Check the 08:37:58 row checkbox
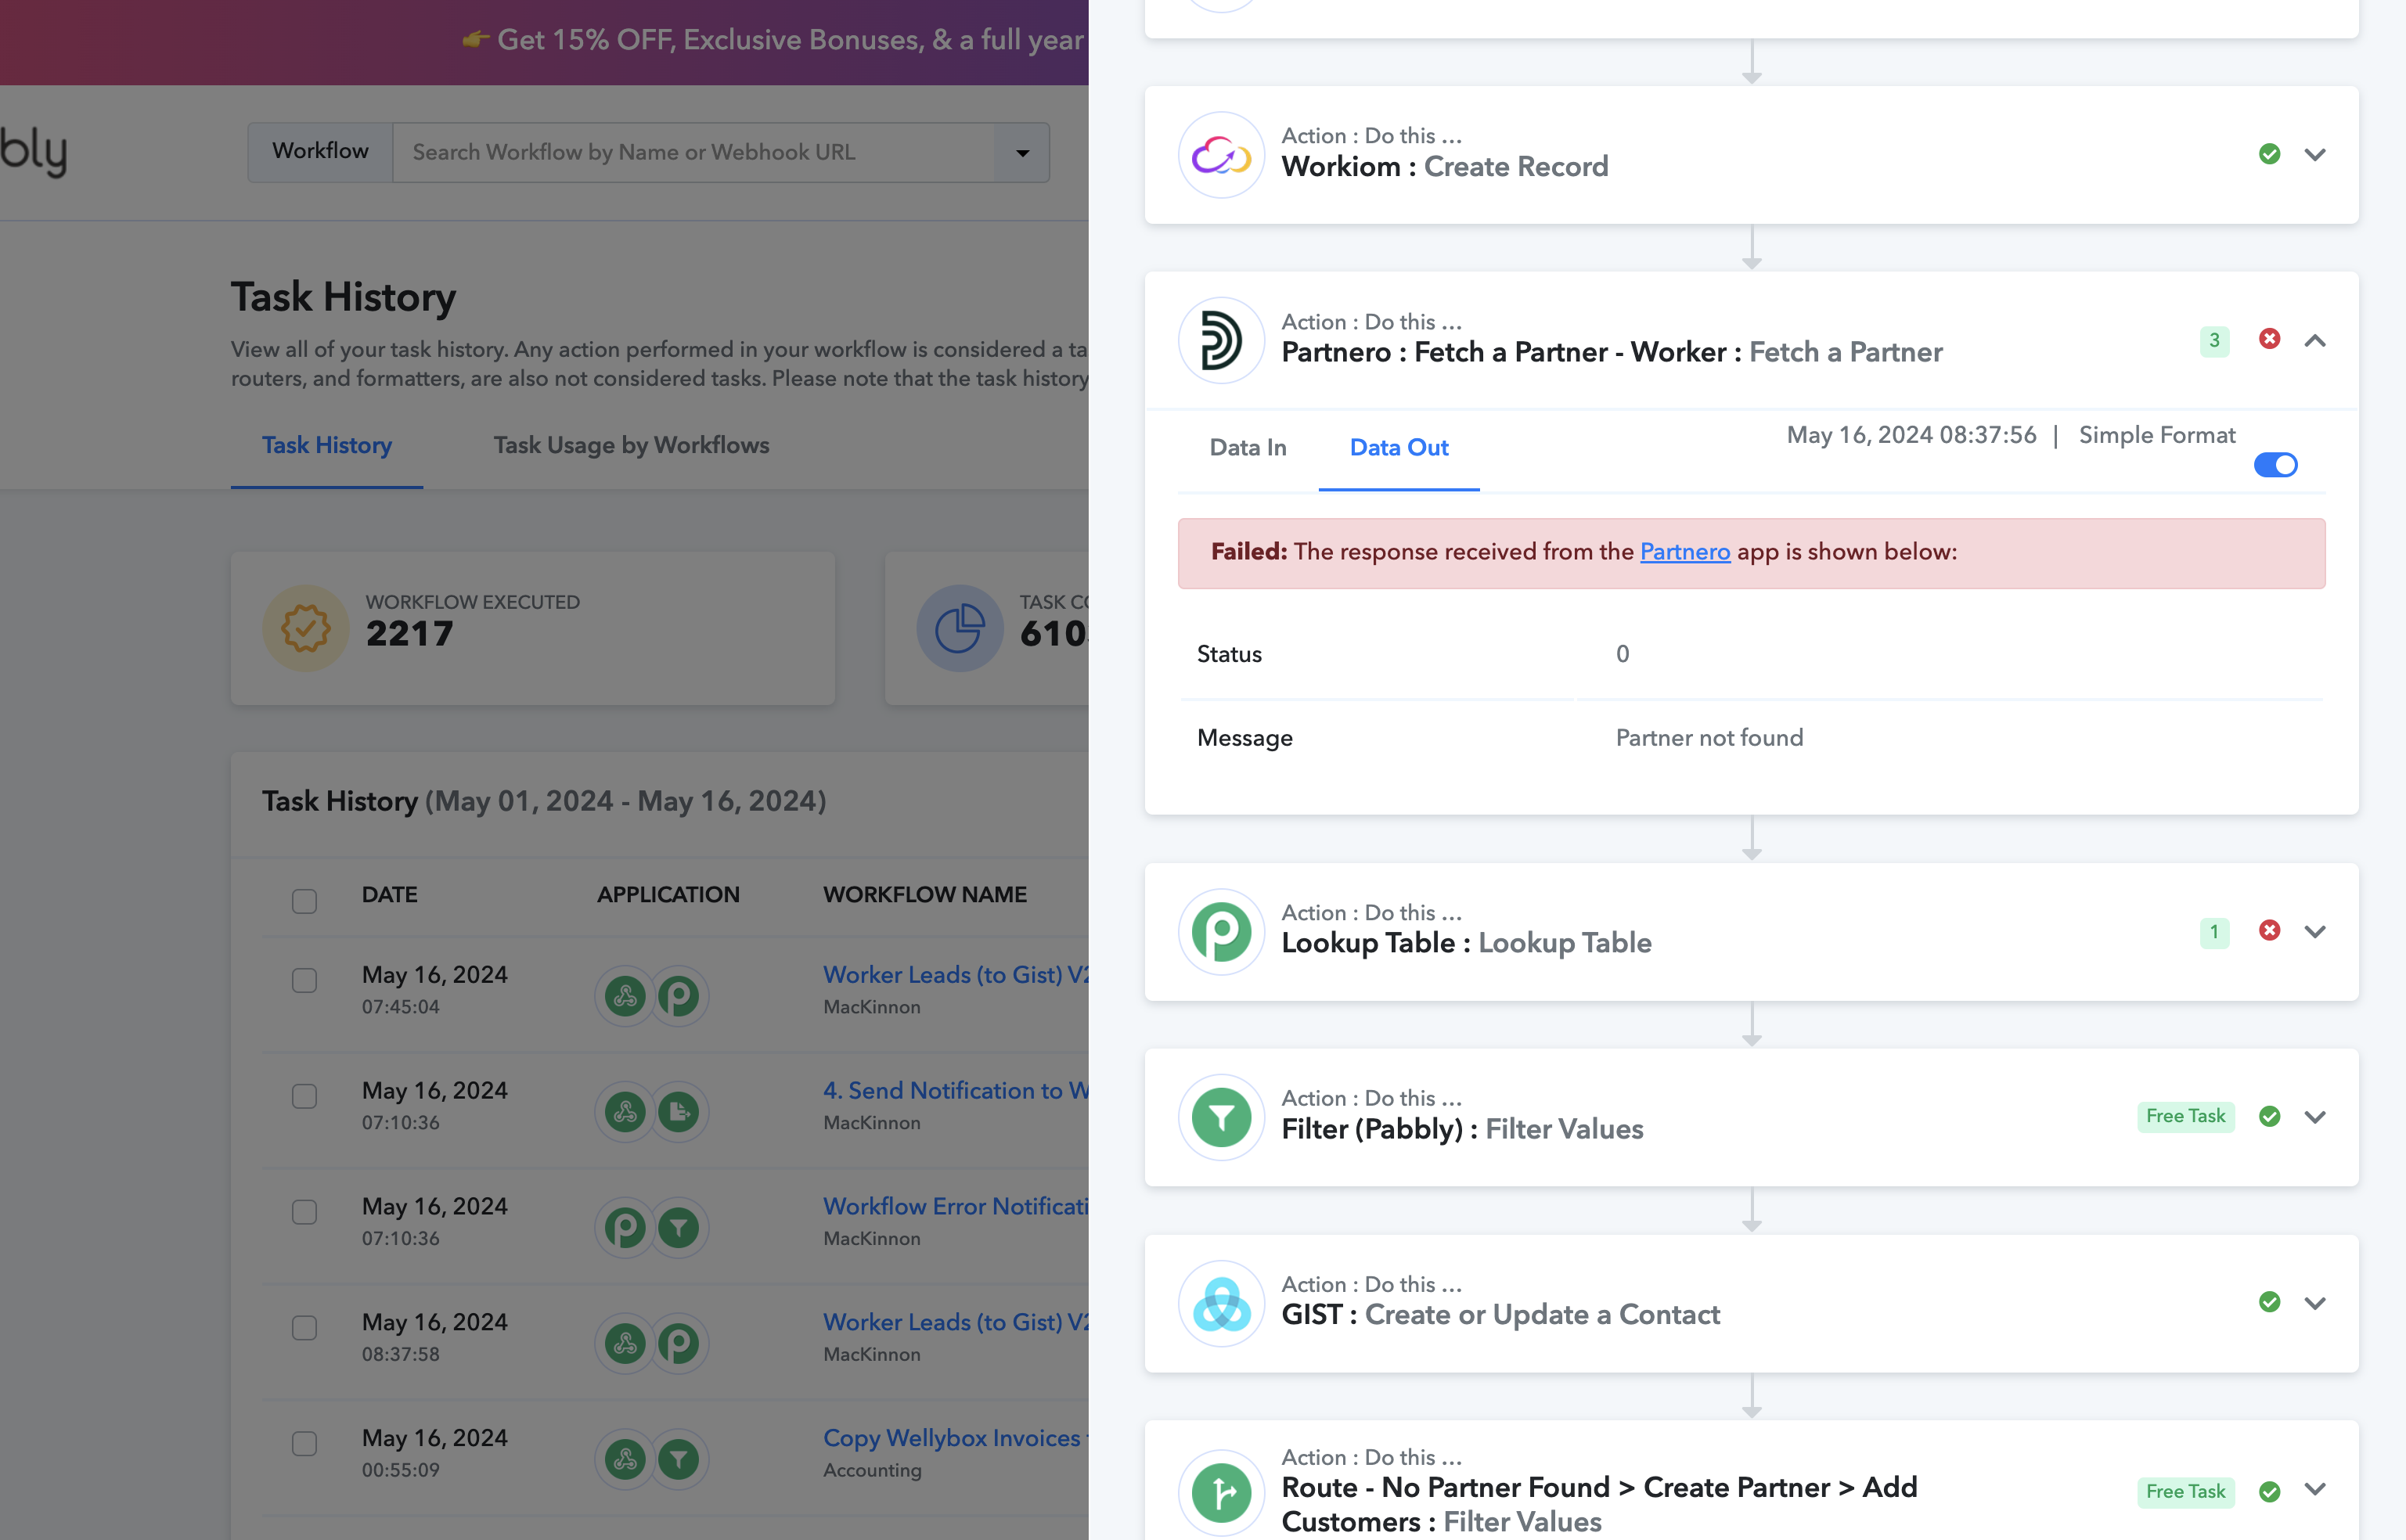The width and height of the screenshot is (2406, 1540). tap(304, 1328)
